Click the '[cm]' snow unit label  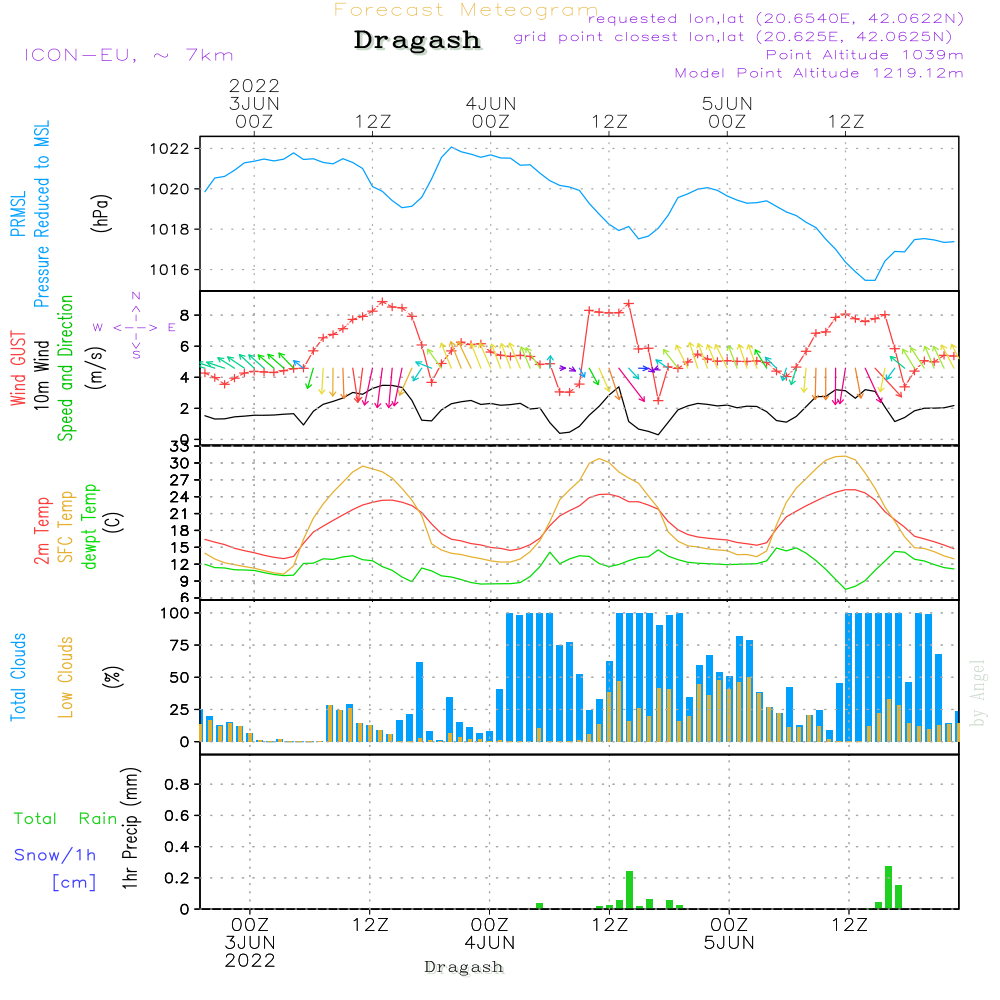tap(74, 882)
